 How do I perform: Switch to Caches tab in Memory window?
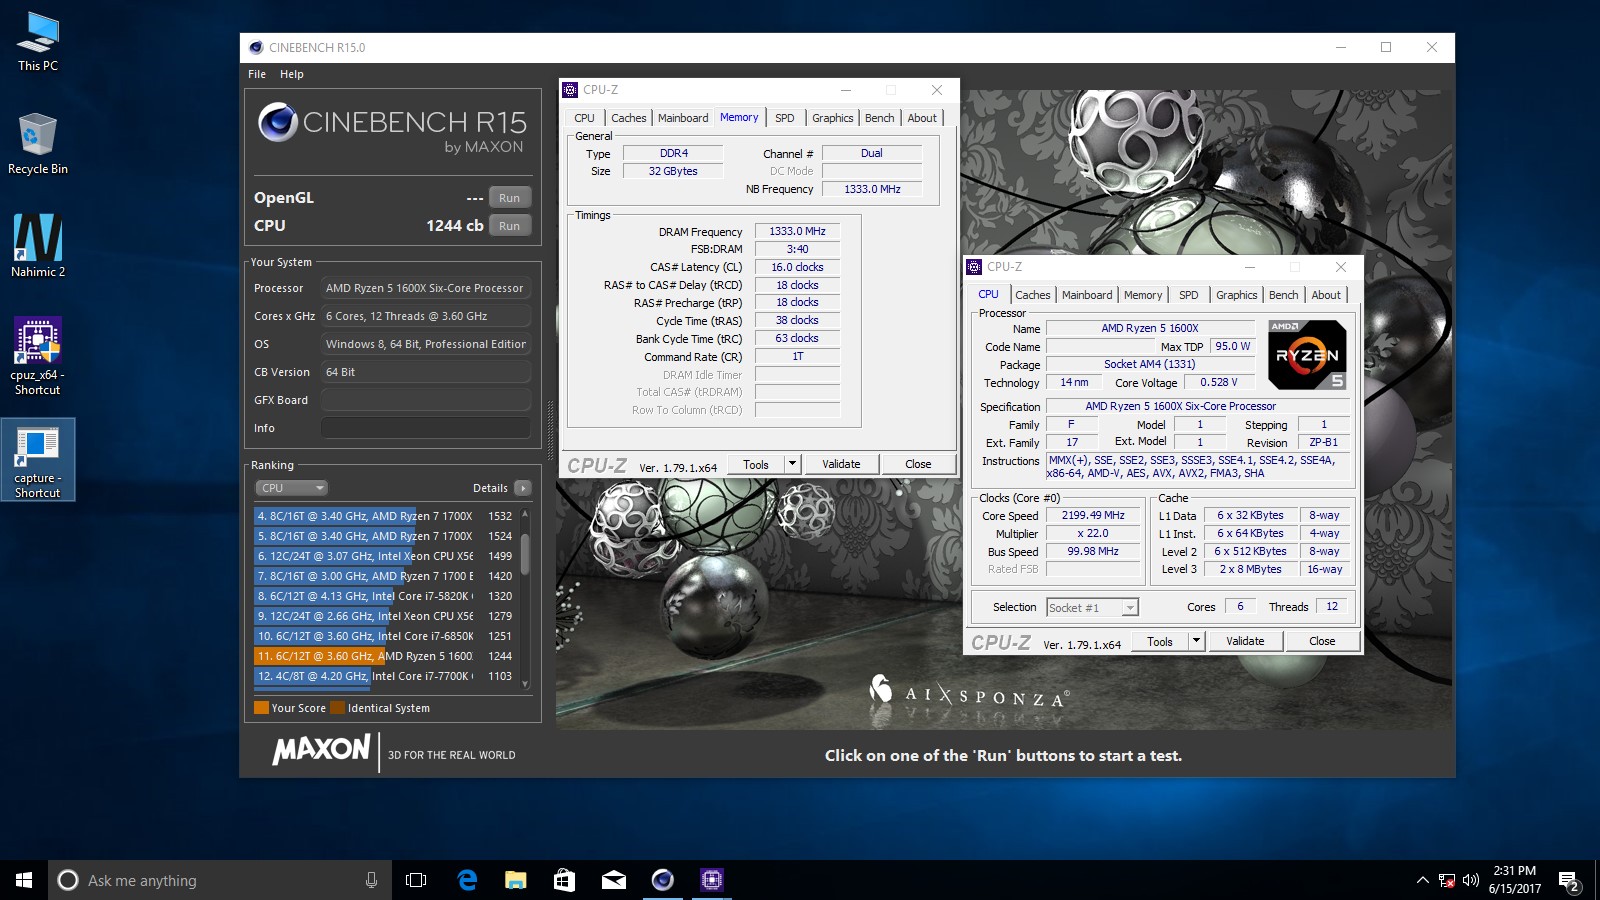pyautogui.click(x=629, y=118)
